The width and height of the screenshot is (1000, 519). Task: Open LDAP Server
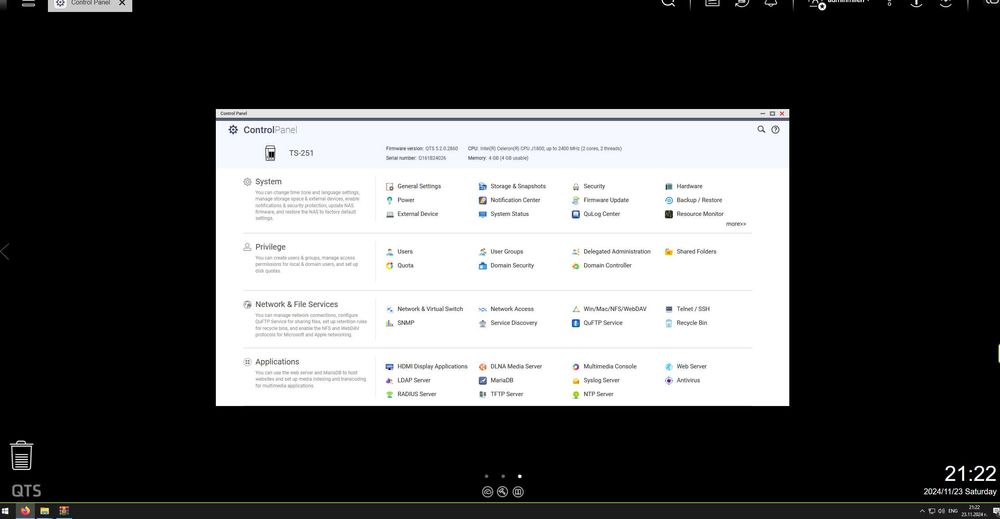coord(408,381)
